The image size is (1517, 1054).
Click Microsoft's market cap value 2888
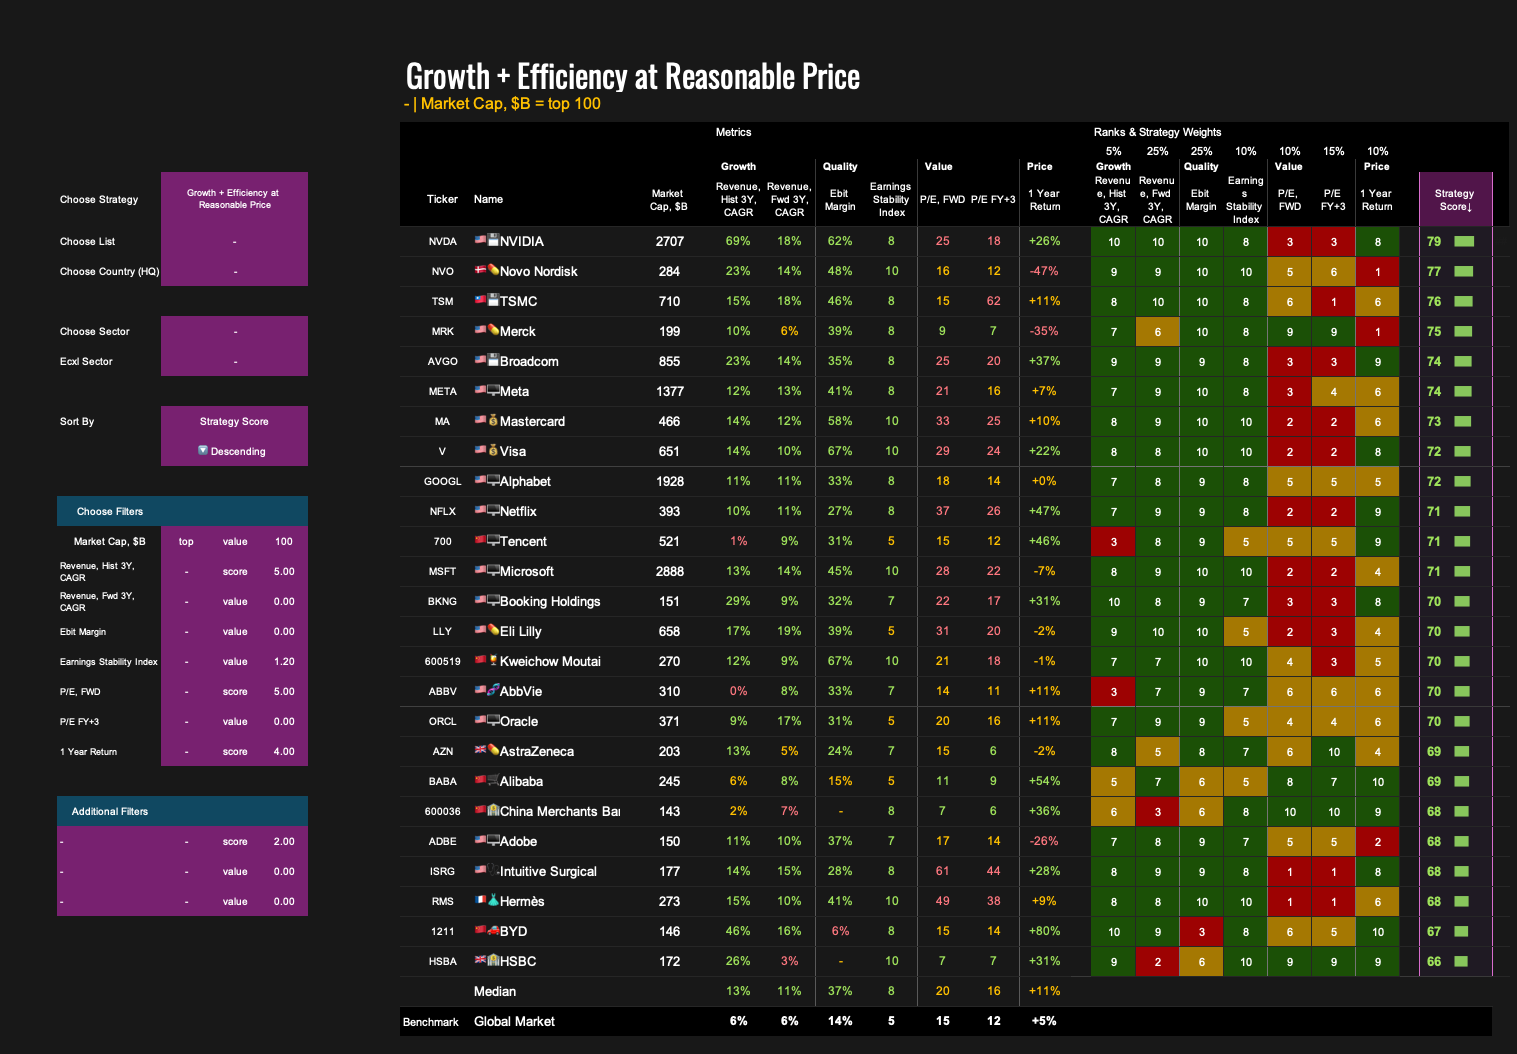669,571
